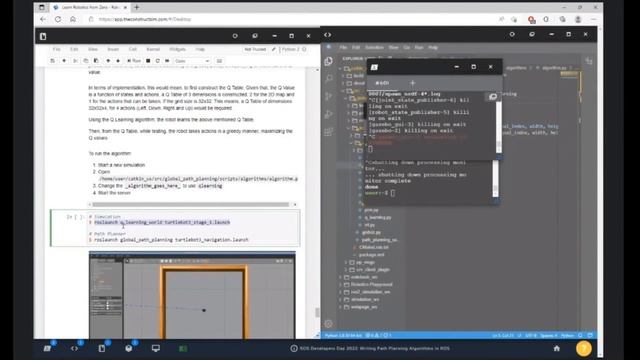This screenshot has height=360, width=640.
Task: Open the code editor icon in bottom dock
Action: (x=74, y=349)
